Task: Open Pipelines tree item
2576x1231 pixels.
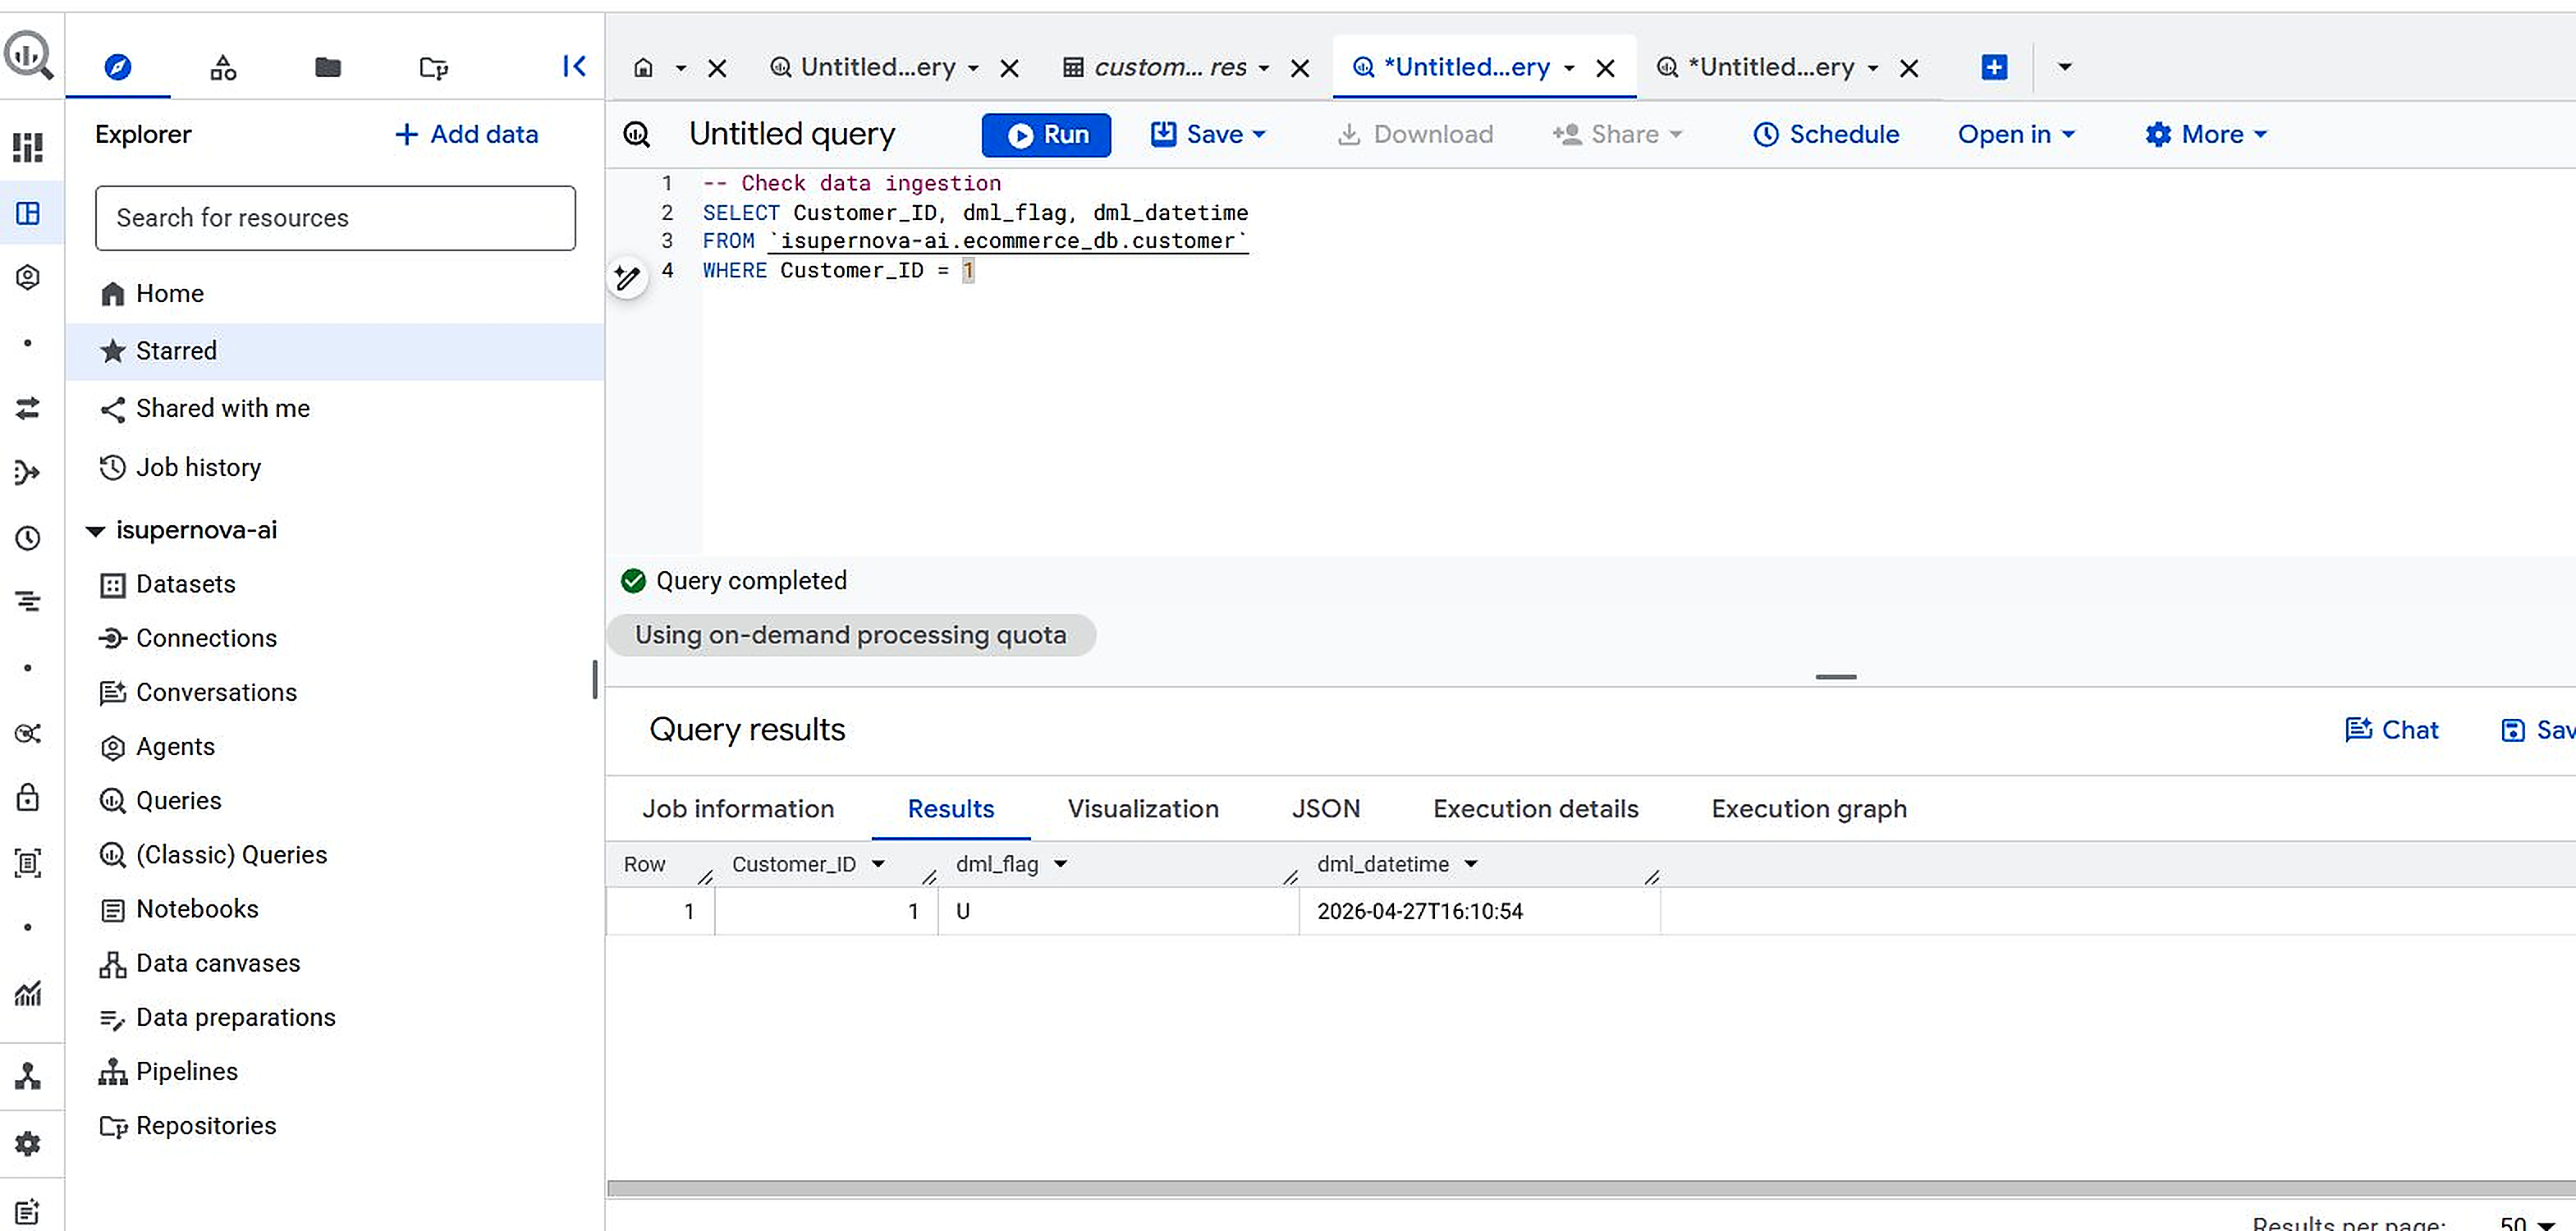Action: pos(187,1071)
